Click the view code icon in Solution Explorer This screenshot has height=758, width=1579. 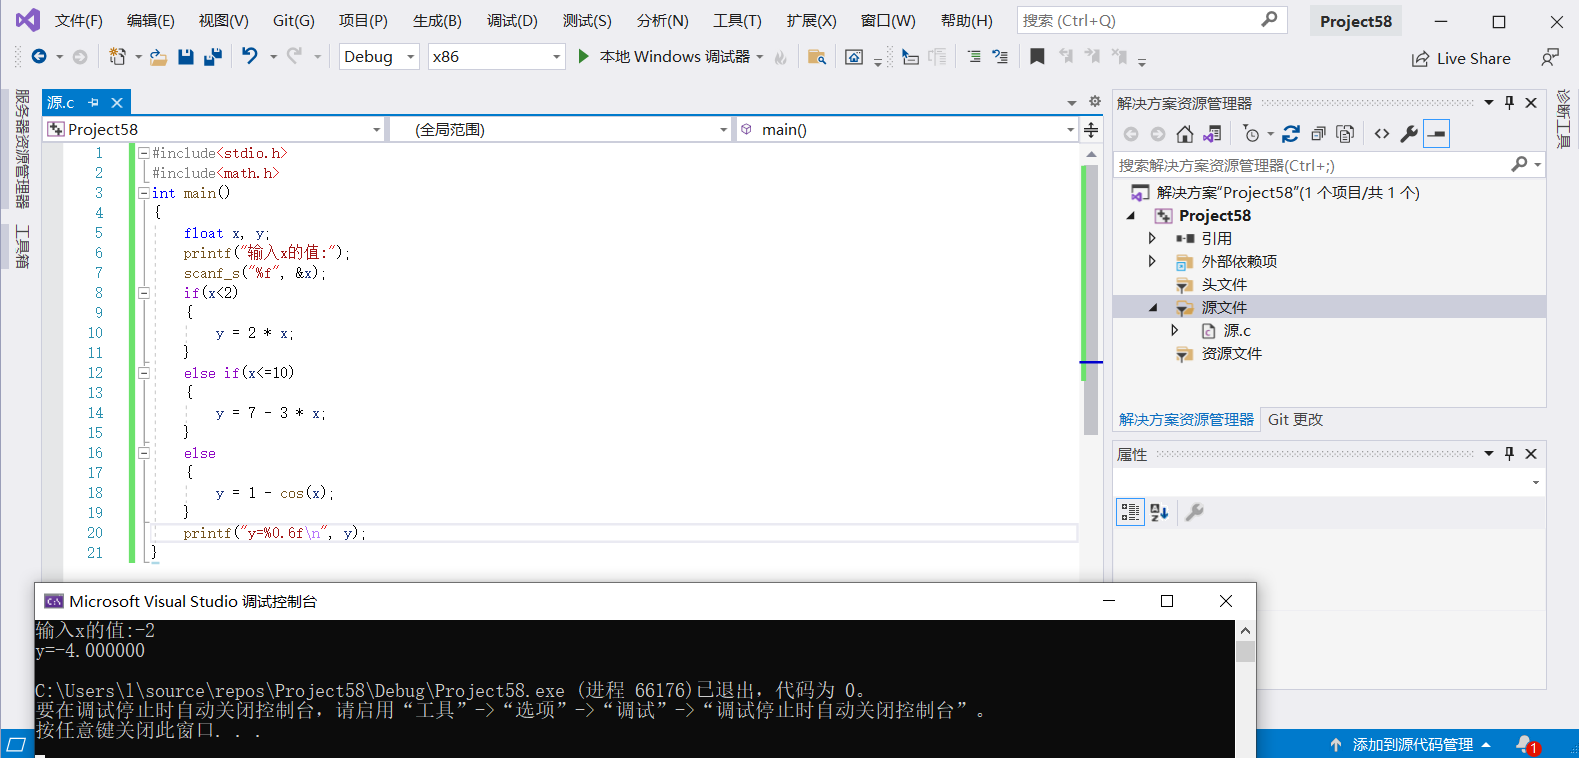(x=1382, y=133)
